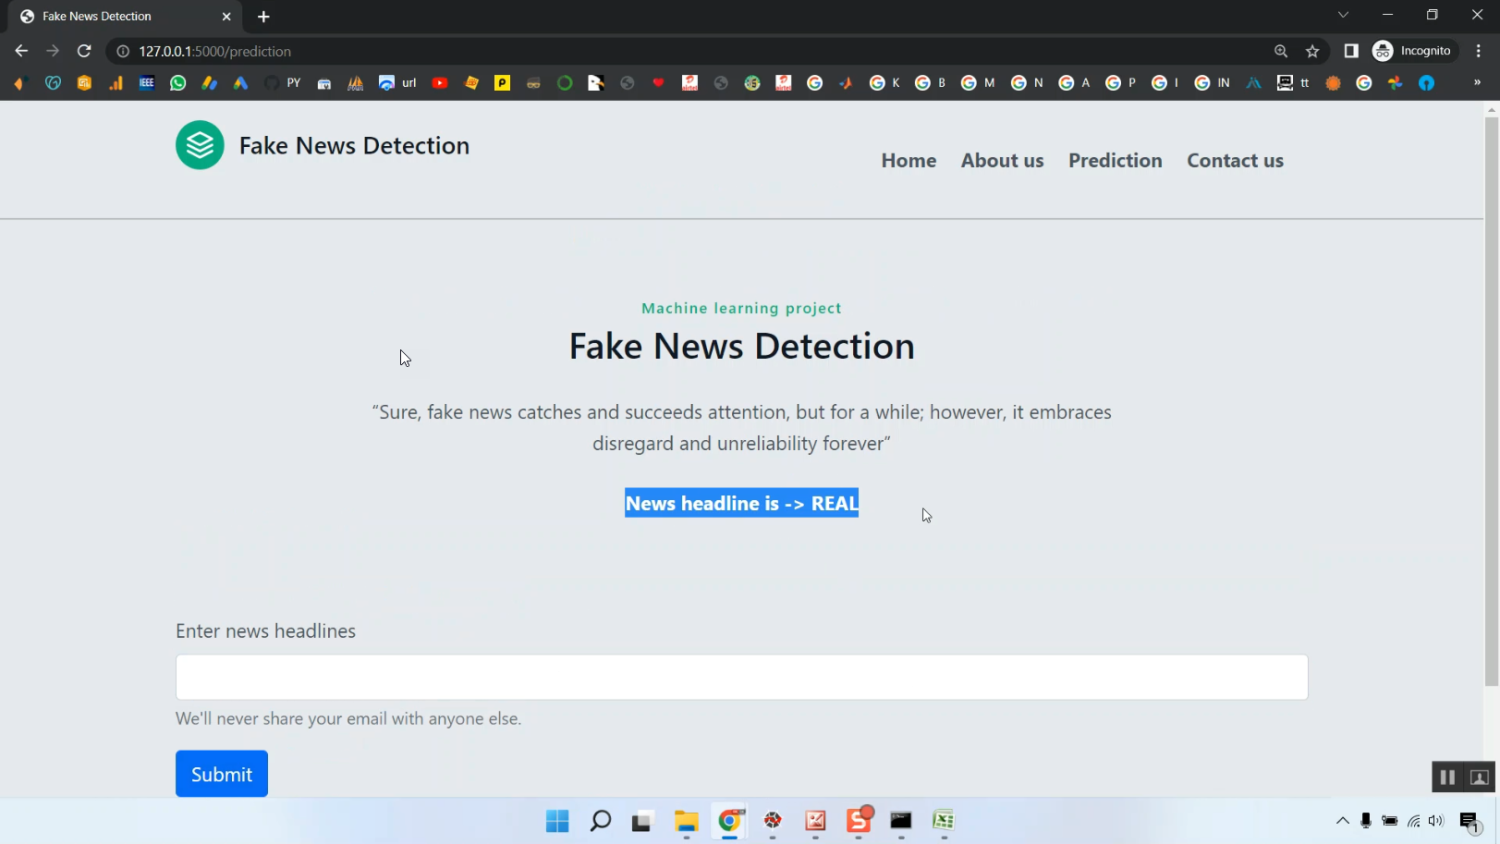This screenshot has height=844, width=1500.
Task: Open File Explorer from the taskbar
Action: point(686,821)
